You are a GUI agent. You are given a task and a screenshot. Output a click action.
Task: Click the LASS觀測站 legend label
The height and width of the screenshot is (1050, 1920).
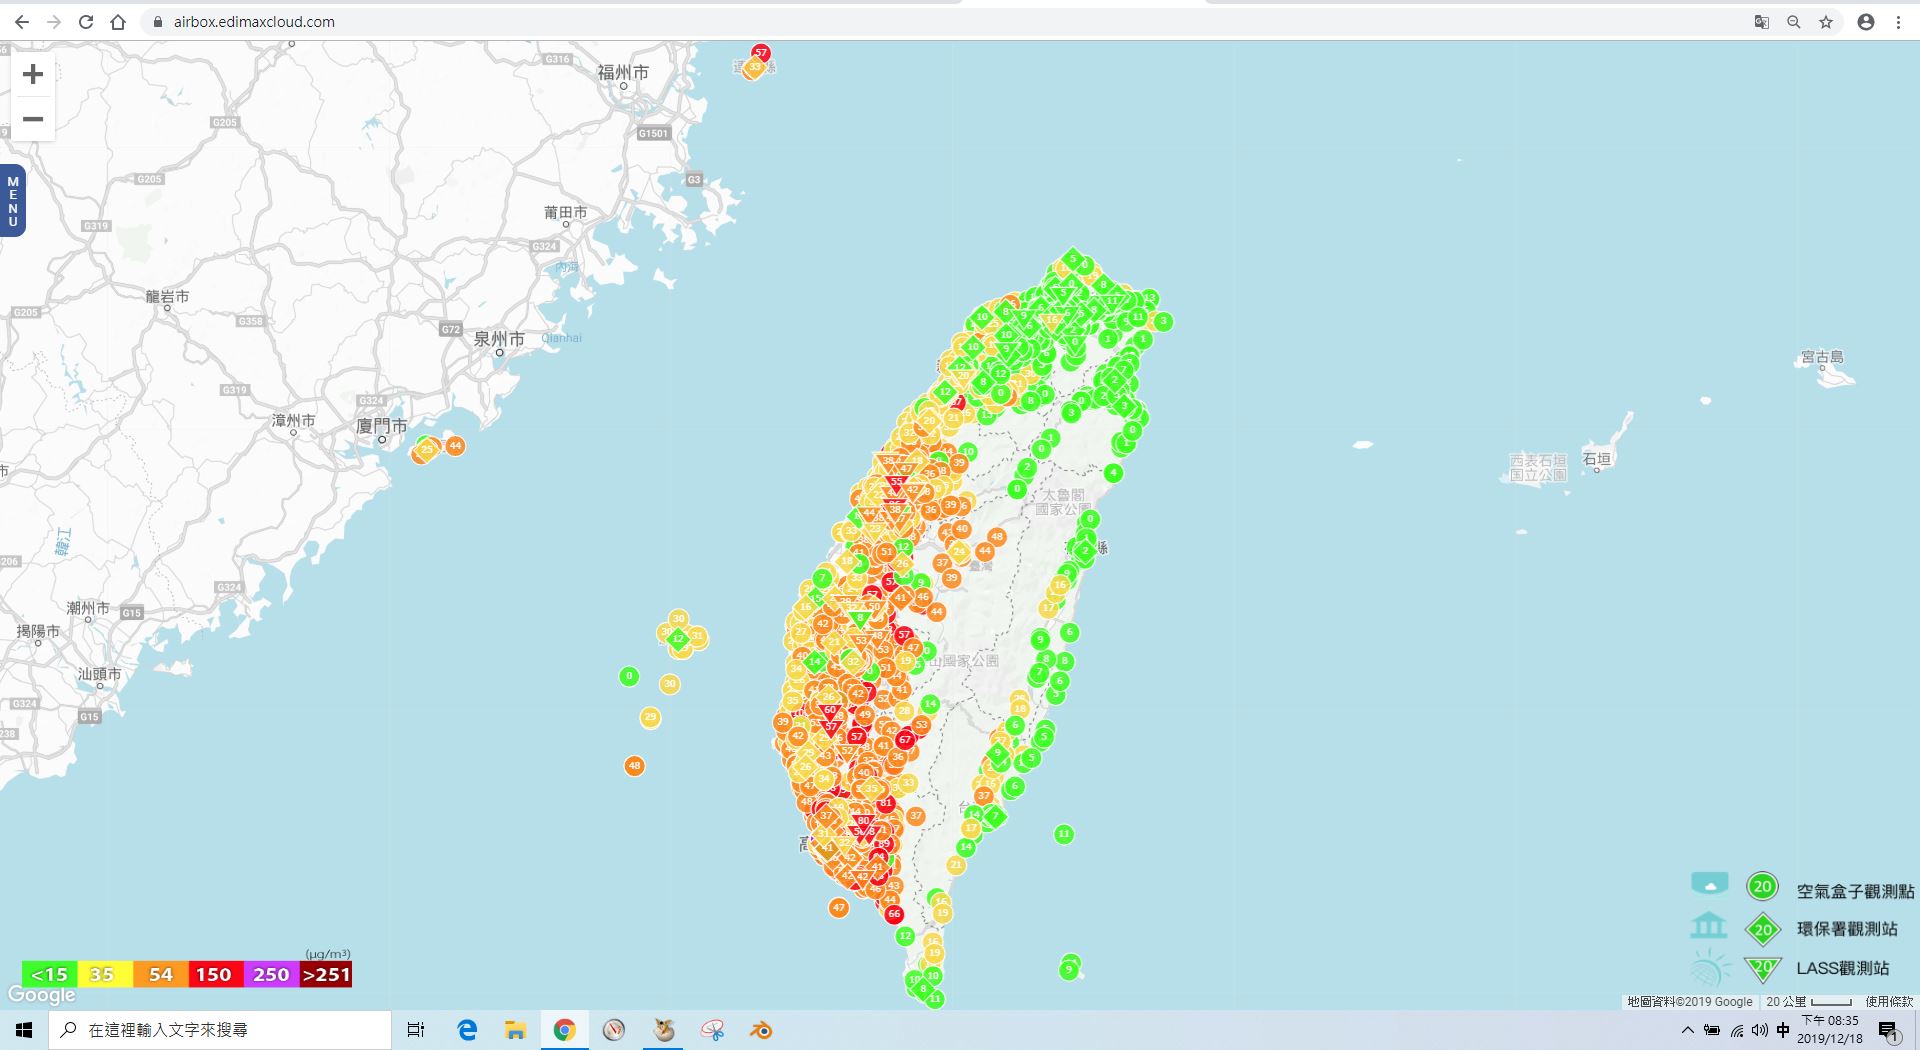[1843, 968]
